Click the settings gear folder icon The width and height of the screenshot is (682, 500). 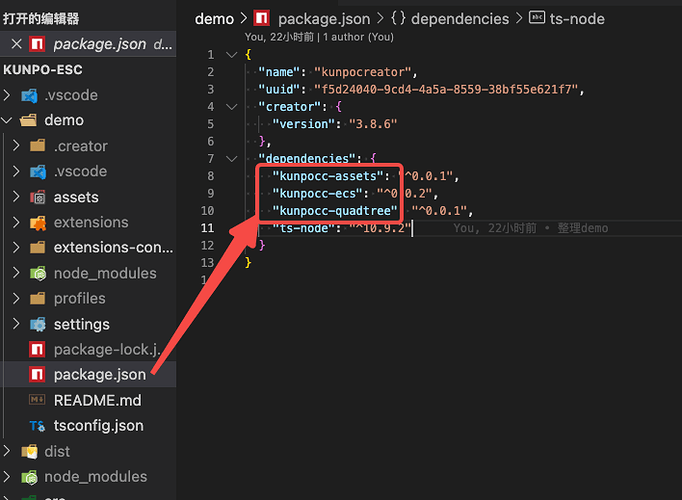pos(38,325)
